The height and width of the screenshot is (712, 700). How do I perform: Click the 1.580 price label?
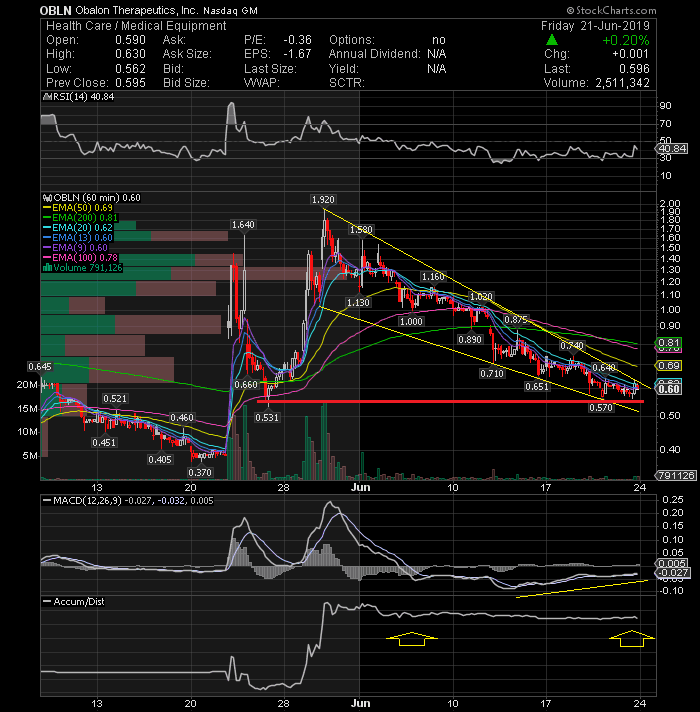point(361,230)
